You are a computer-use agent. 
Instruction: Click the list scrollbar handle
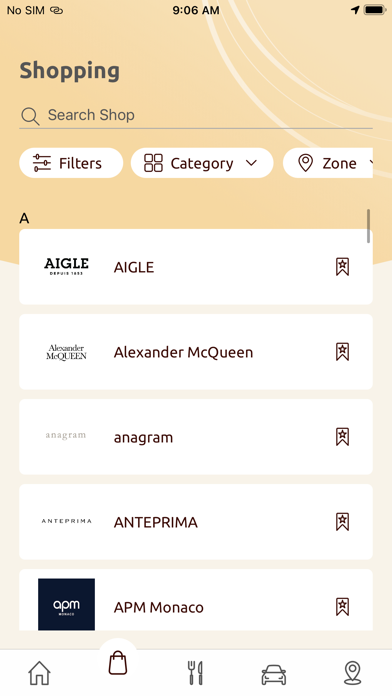click(x=368, y=226)
